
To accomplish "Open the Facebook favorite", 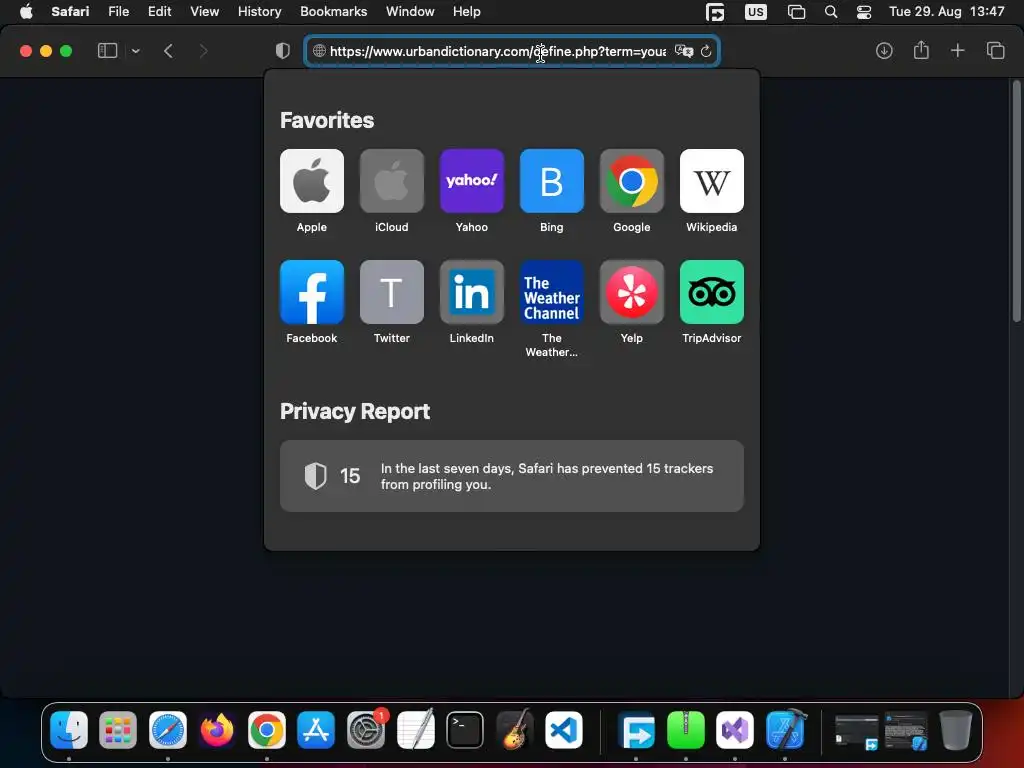I will pyautogui.click(x=312, y=292).
